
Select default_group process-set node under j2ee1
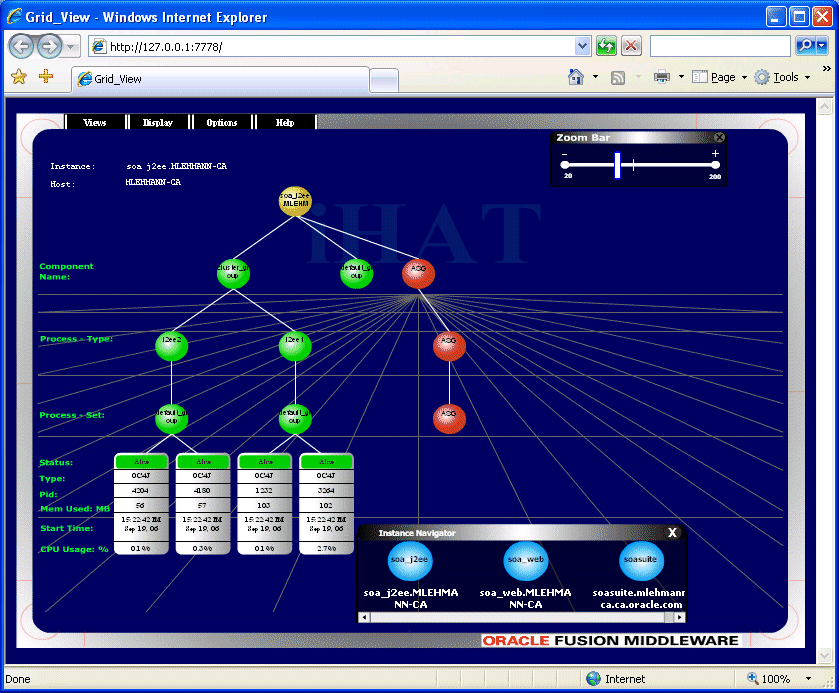tap(295, 419)
